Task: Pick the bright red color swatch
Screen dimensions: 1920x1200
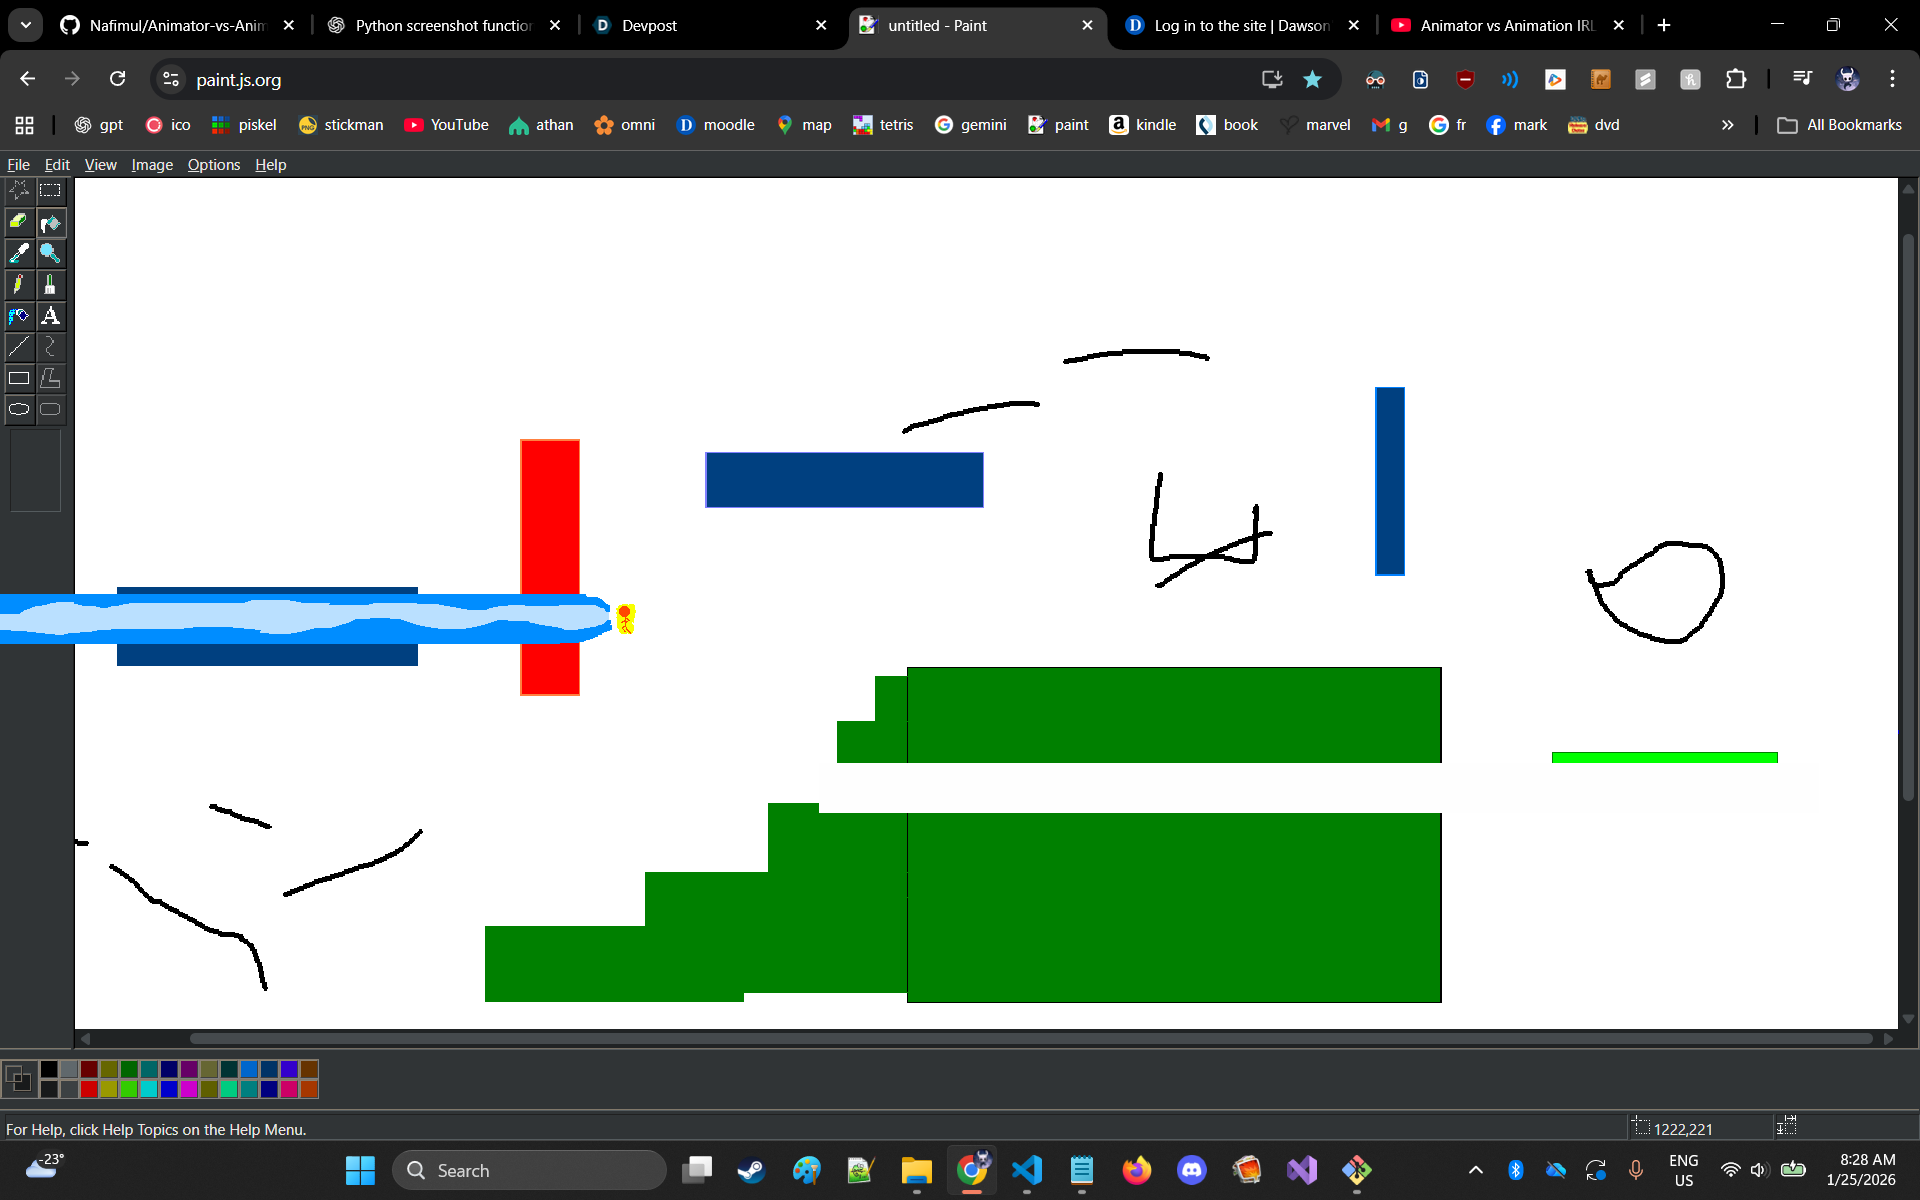Action: 89,1089
